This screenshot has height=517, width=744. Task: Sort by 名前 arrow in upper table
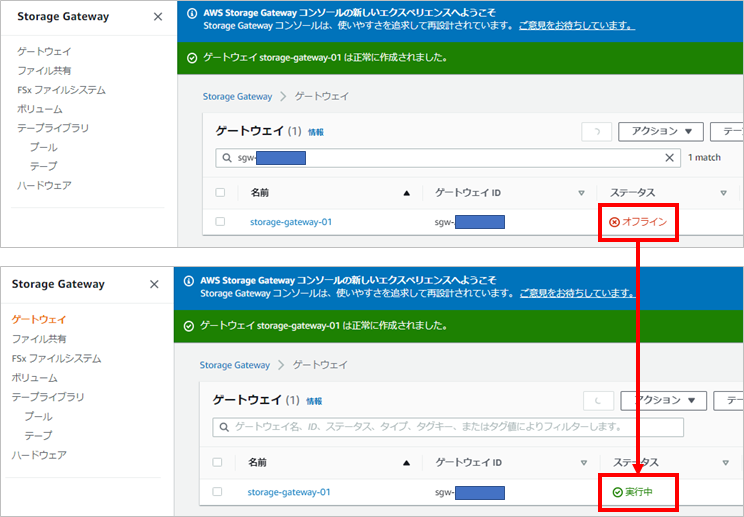pos(407,193)
